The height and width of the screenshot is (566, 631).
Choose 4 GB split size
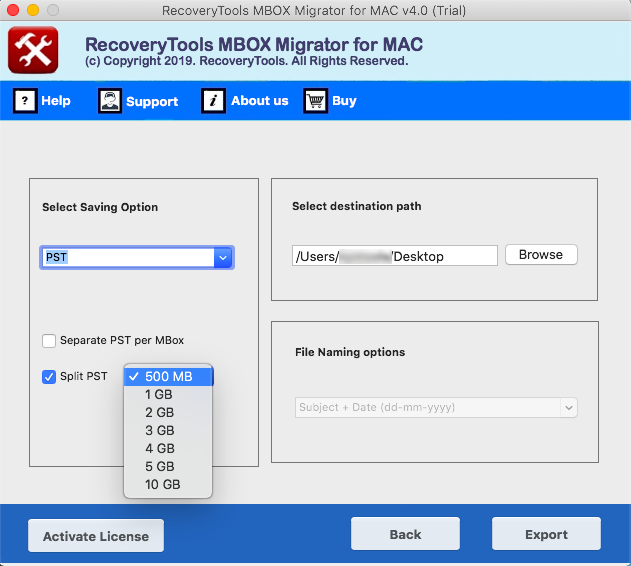tap(168, 448)
